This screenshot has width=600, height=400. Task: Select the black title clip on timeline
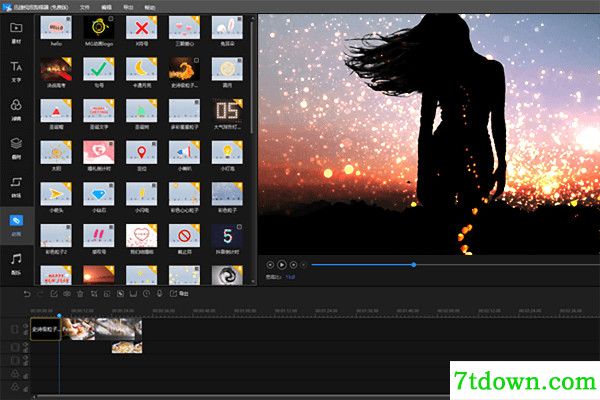(46, 329)
